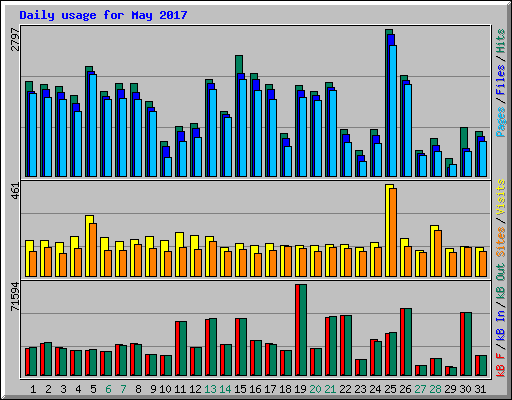Click the red 'kB F' legend label

(500, 364)
